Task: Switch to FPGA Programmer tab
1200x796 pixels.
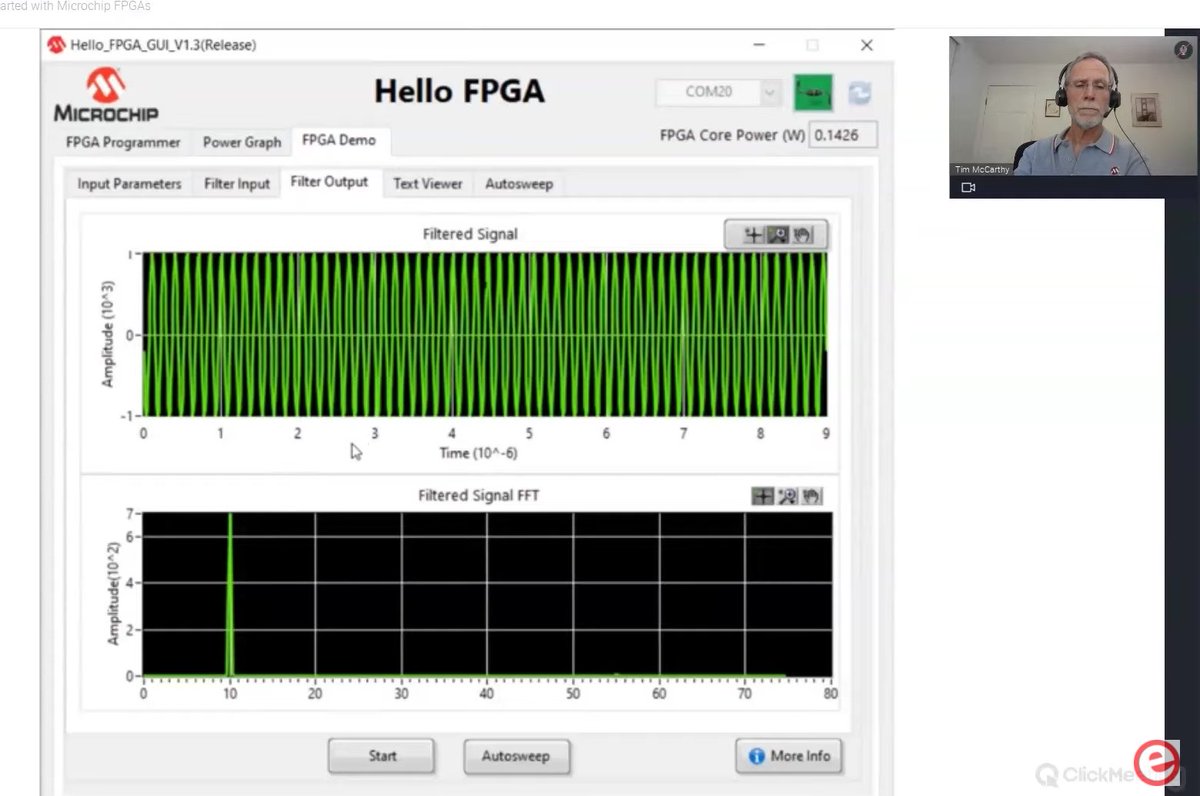Action: click(x=123, y=142)
